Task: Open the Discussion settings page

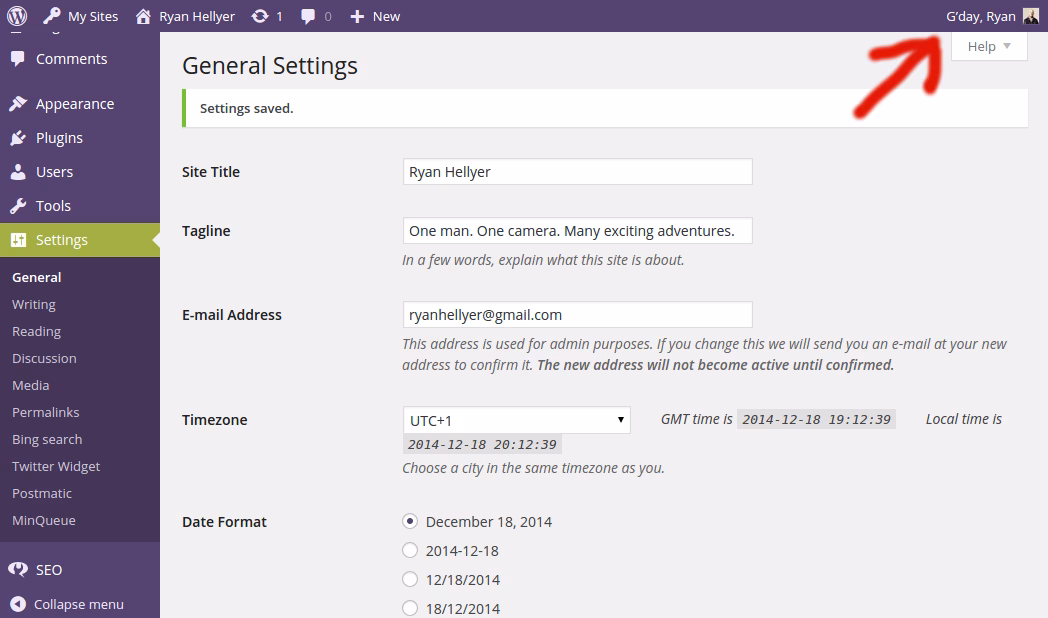Action: tap(44, 358)
